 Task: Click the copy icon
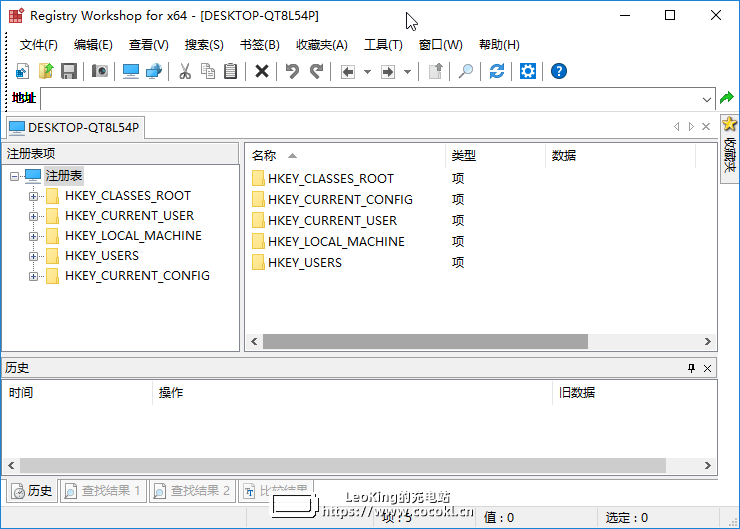208,71
